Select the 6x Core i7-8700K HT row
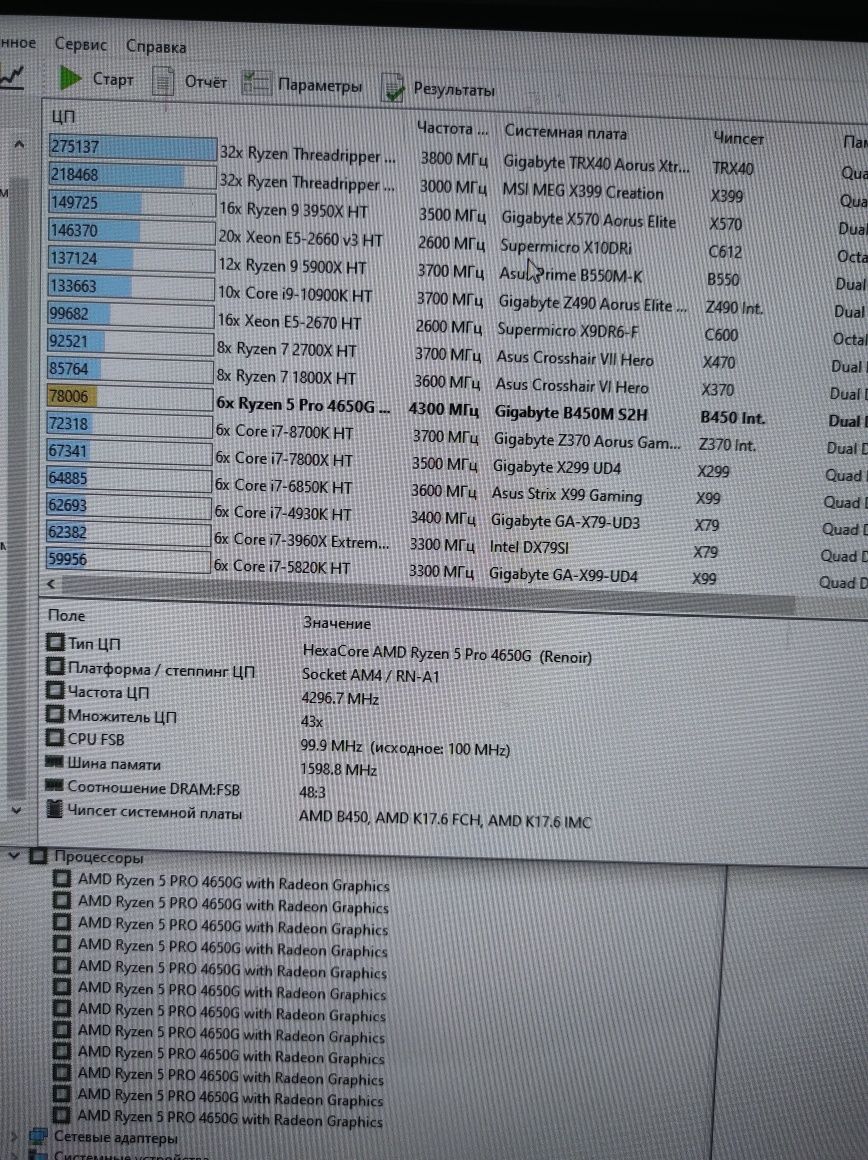 (284, 431)
